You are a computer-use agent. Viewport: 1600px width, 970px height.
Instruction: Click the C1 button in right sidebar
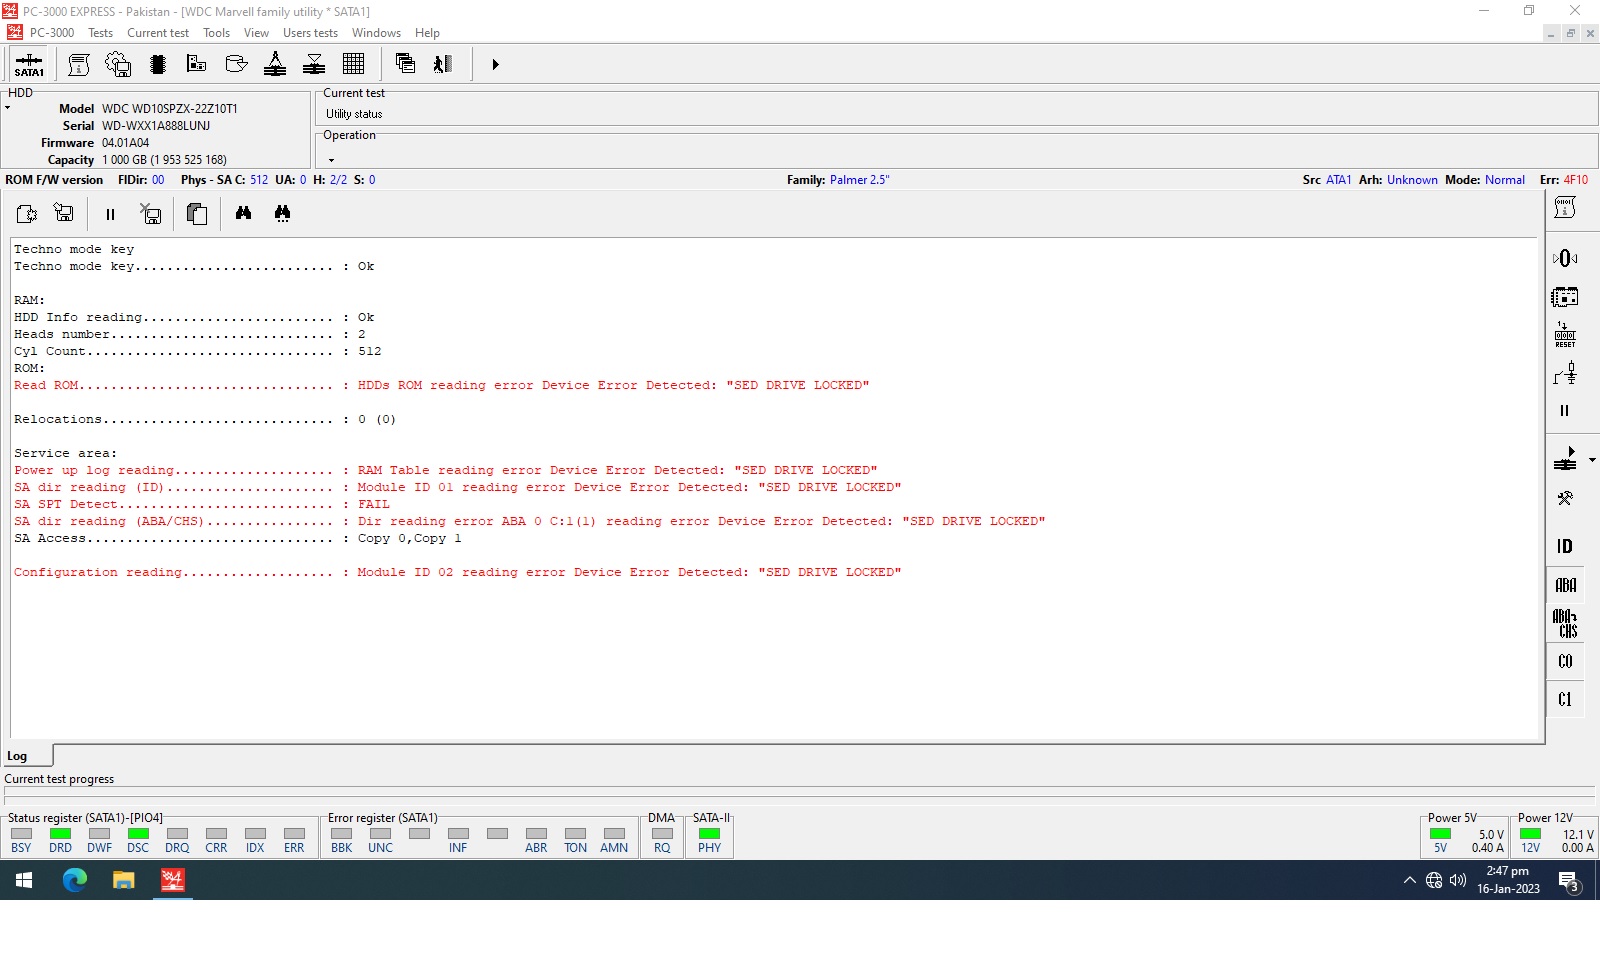pyautogui.click(x=1565, y=699)
